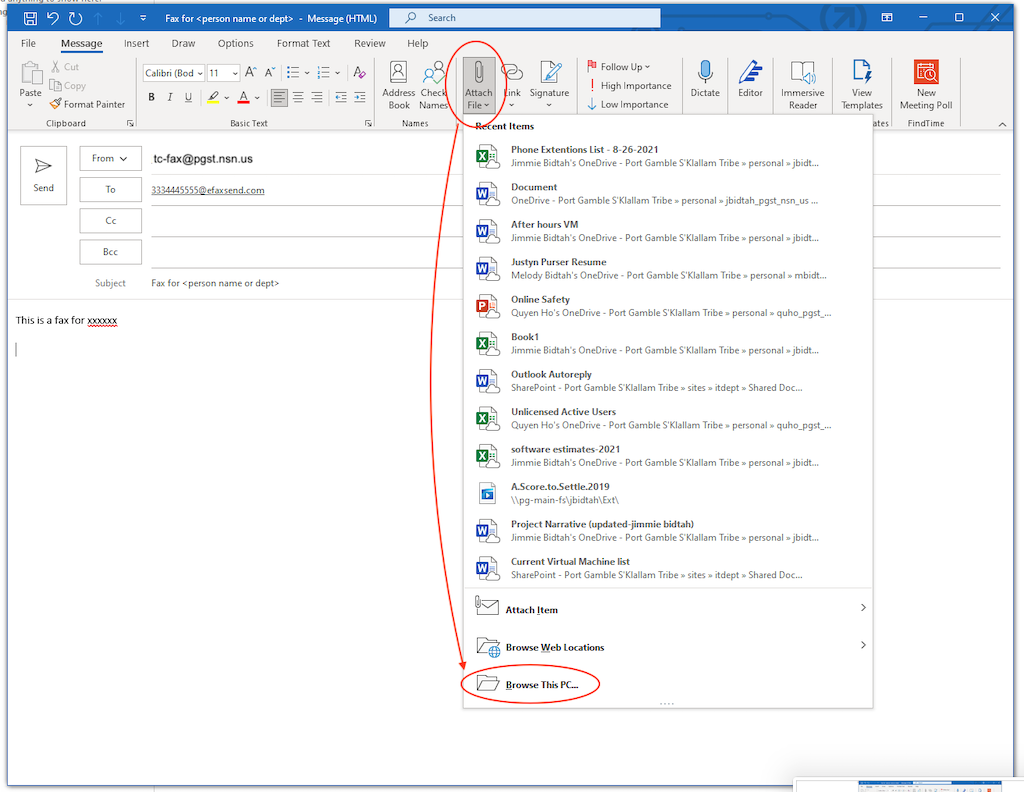Open the File tab

pyautogui.click(x=28, y=43)
